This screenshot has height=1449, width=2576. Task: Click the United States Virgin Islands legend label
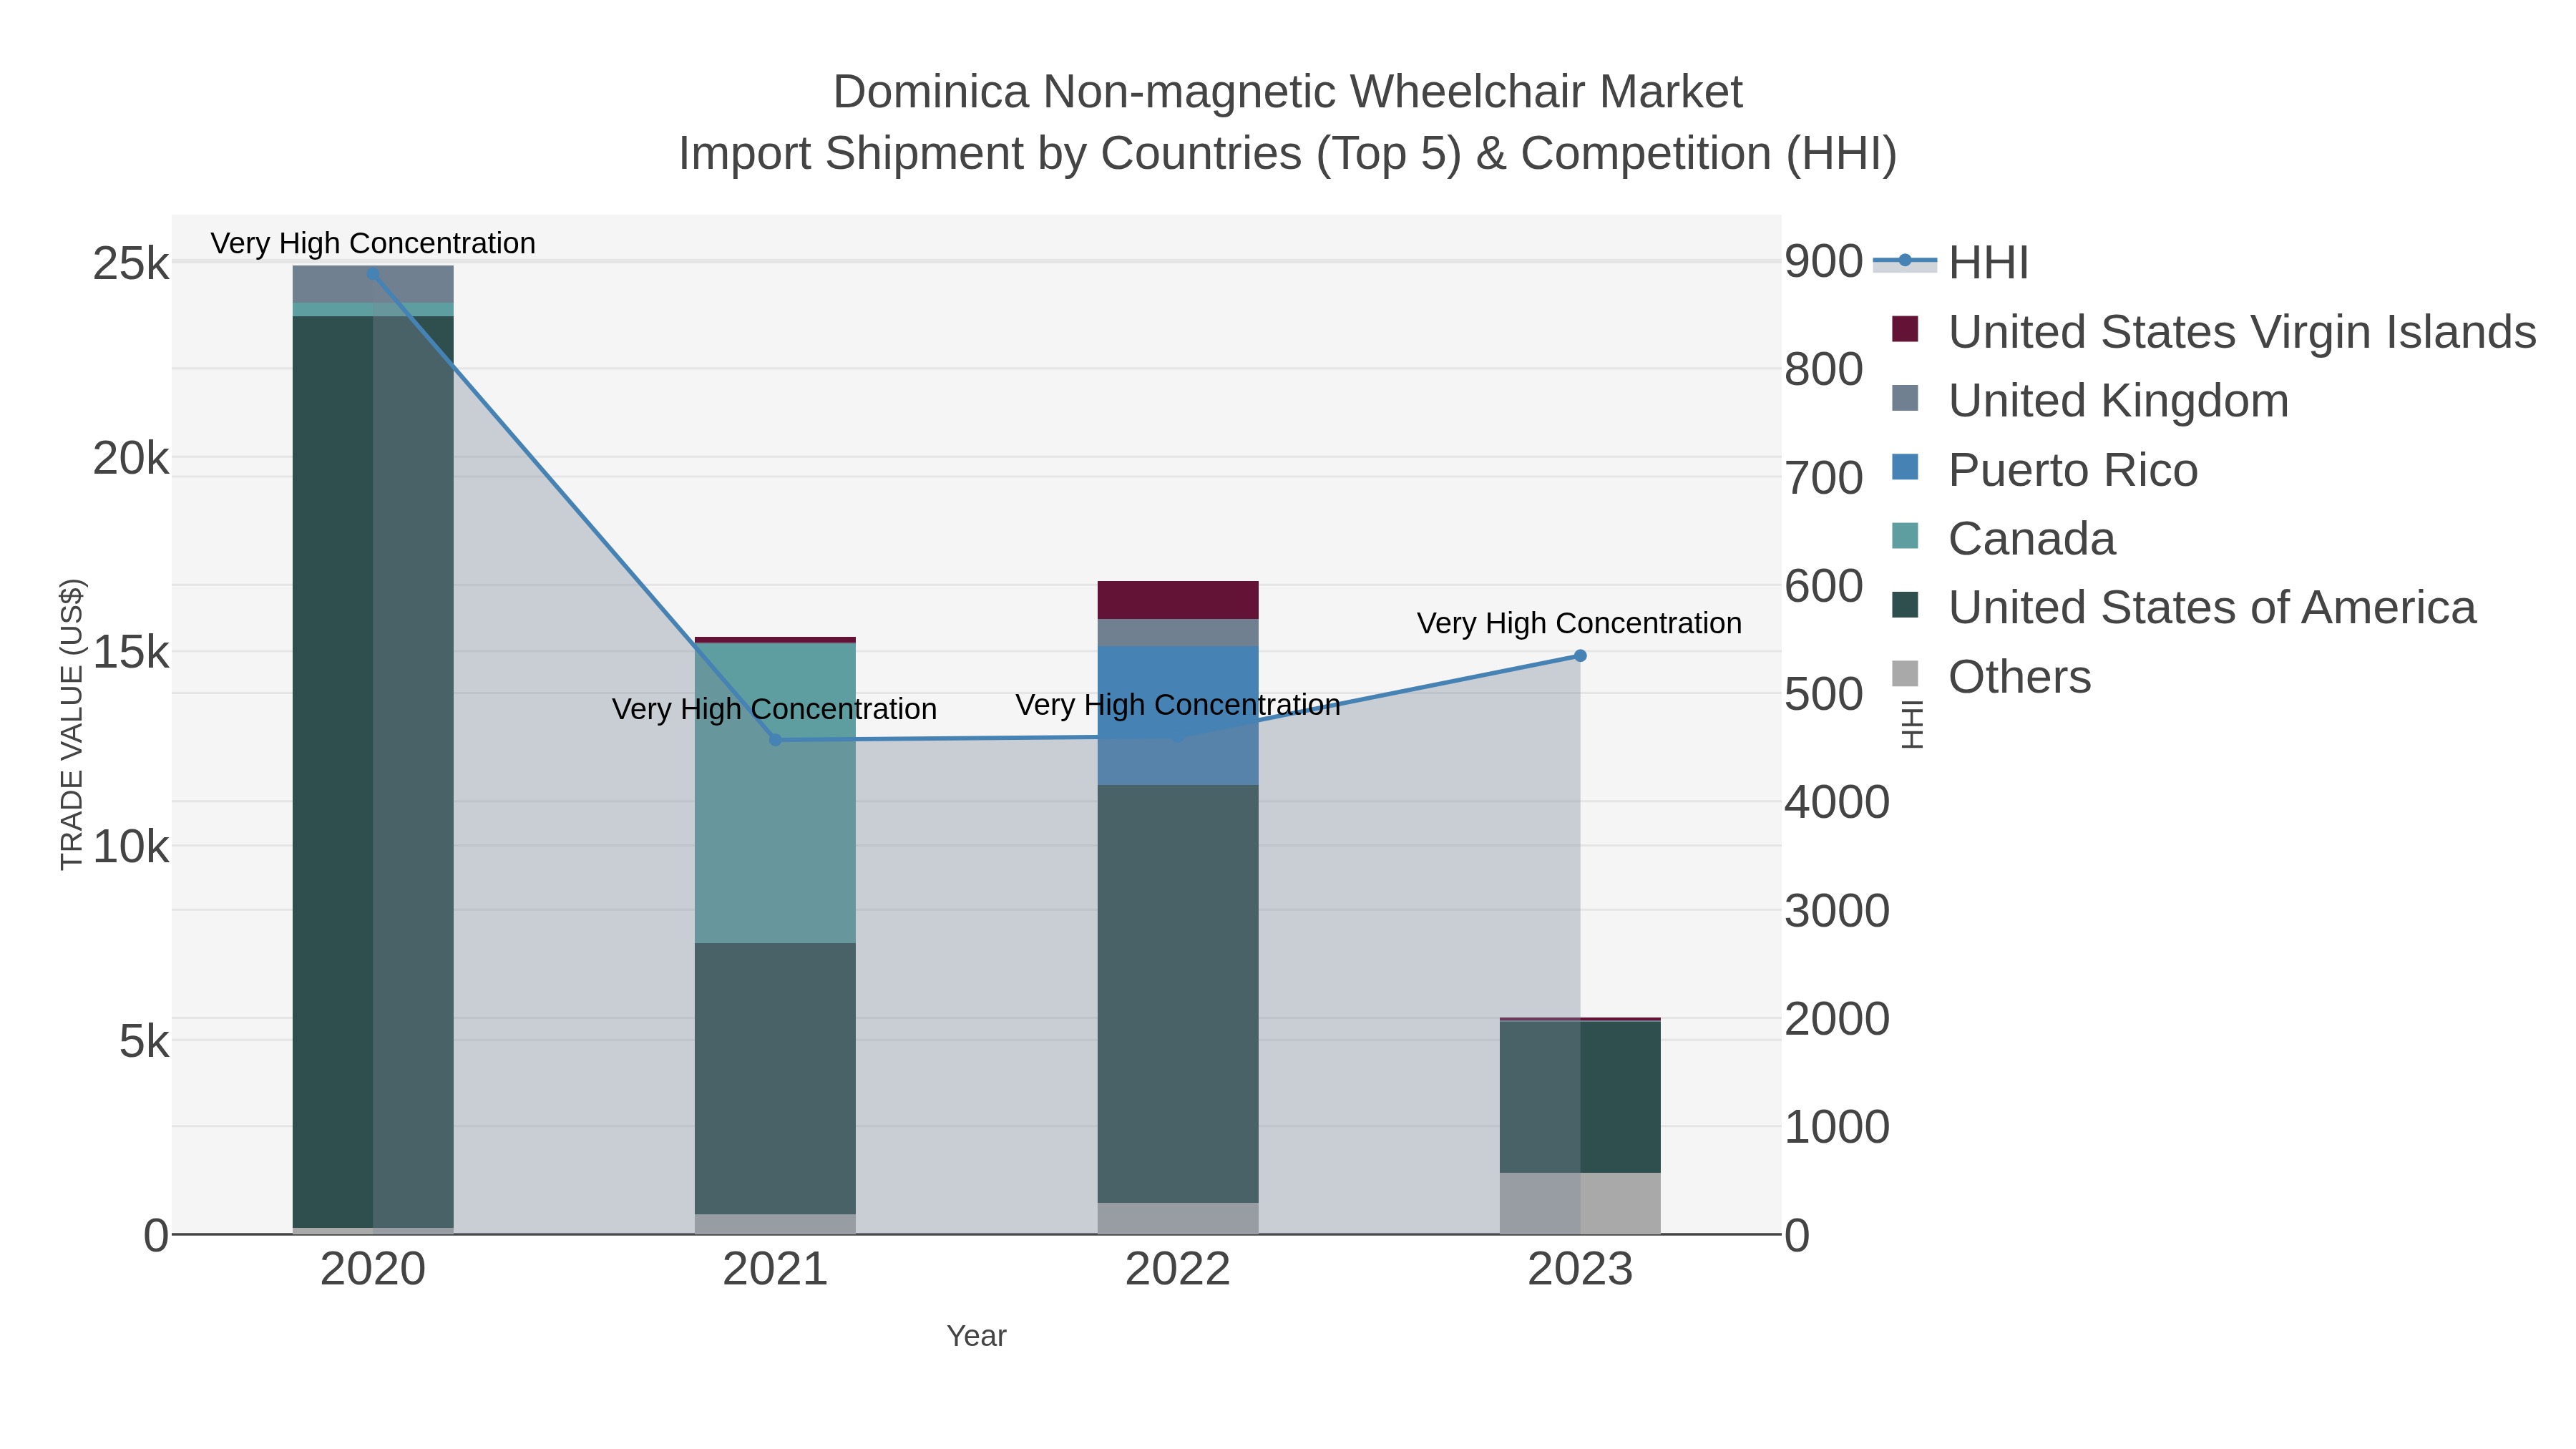[x=2242, y=331]
